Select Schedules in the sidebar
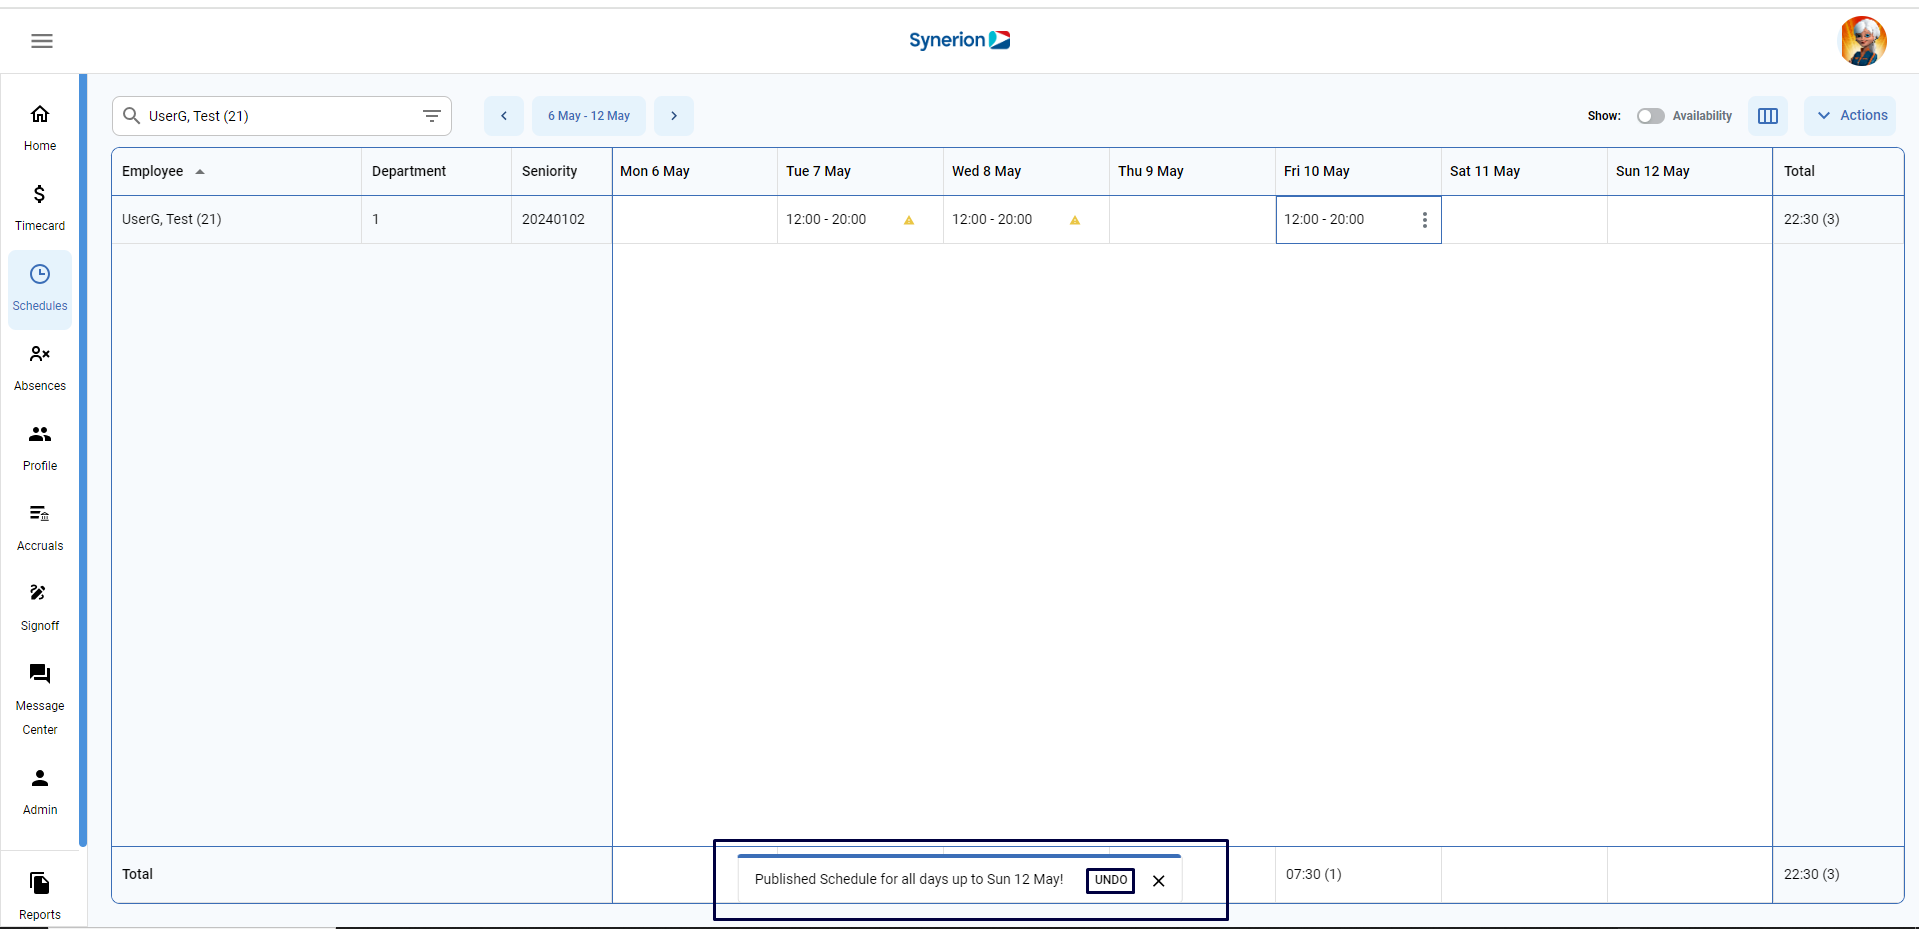1919x929 pixels. (40, 289)
